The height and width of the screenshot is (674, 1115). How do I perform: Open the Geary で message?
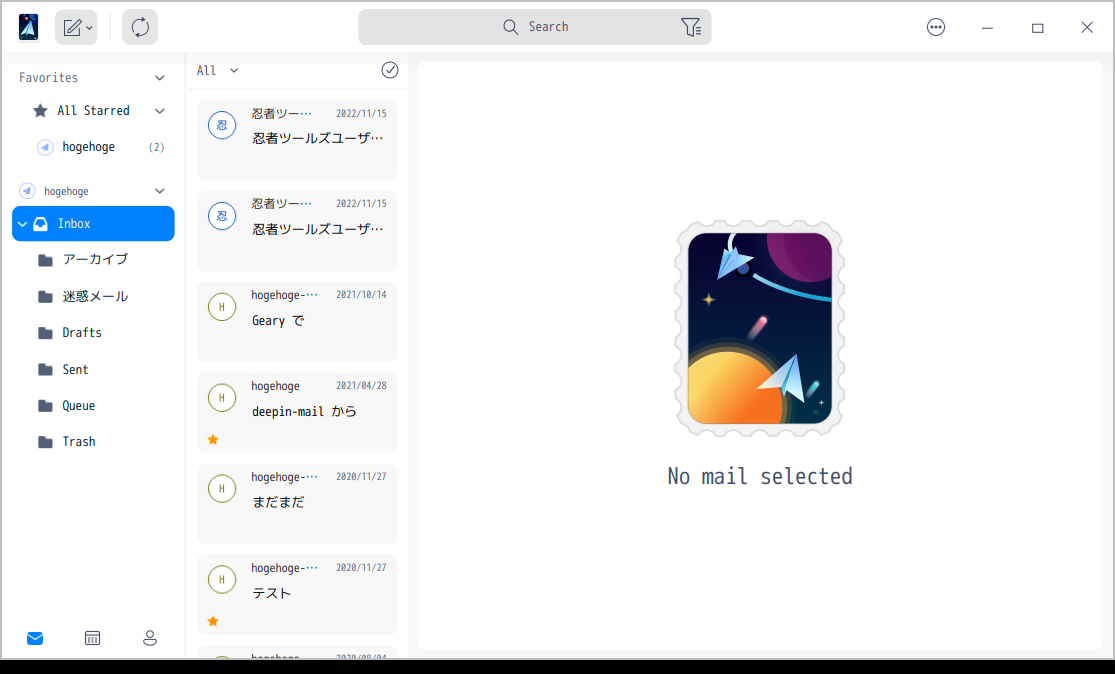tap(297, 321)
